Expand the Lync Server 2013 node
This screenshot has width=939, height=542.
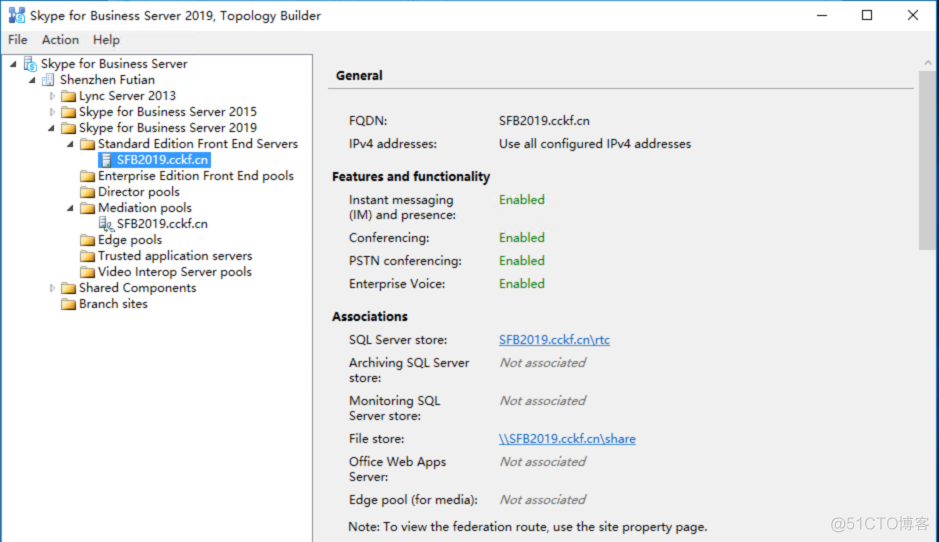[x=52, y=96]
